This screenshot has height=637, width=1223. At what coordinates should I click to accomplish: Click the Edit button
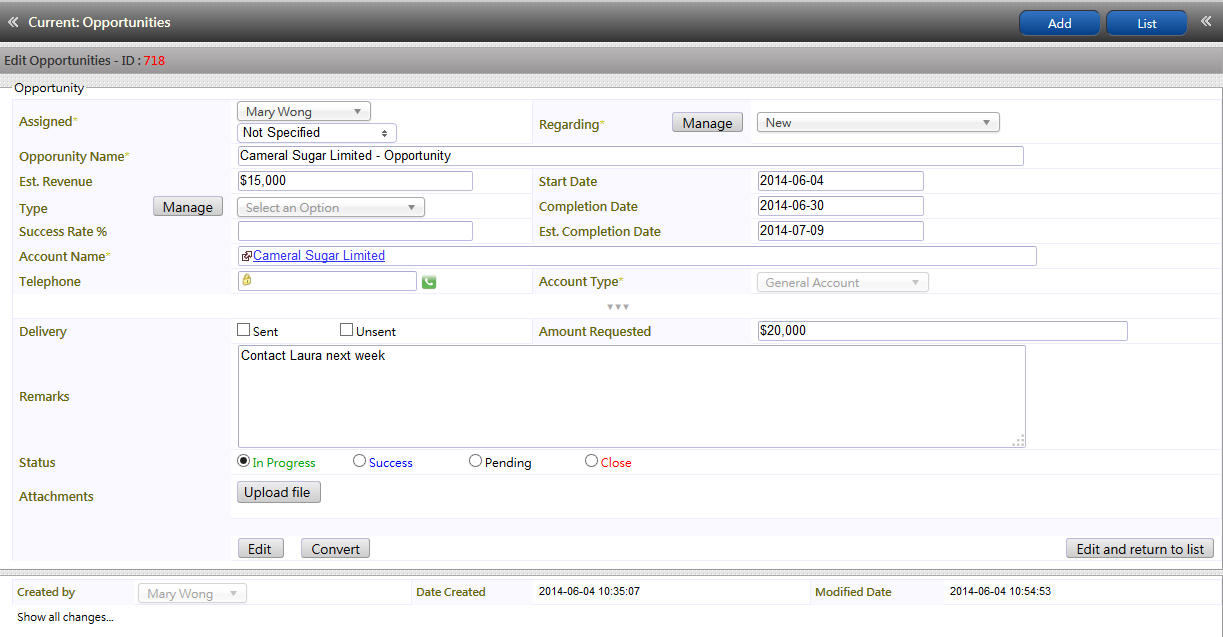pos(260,549)
